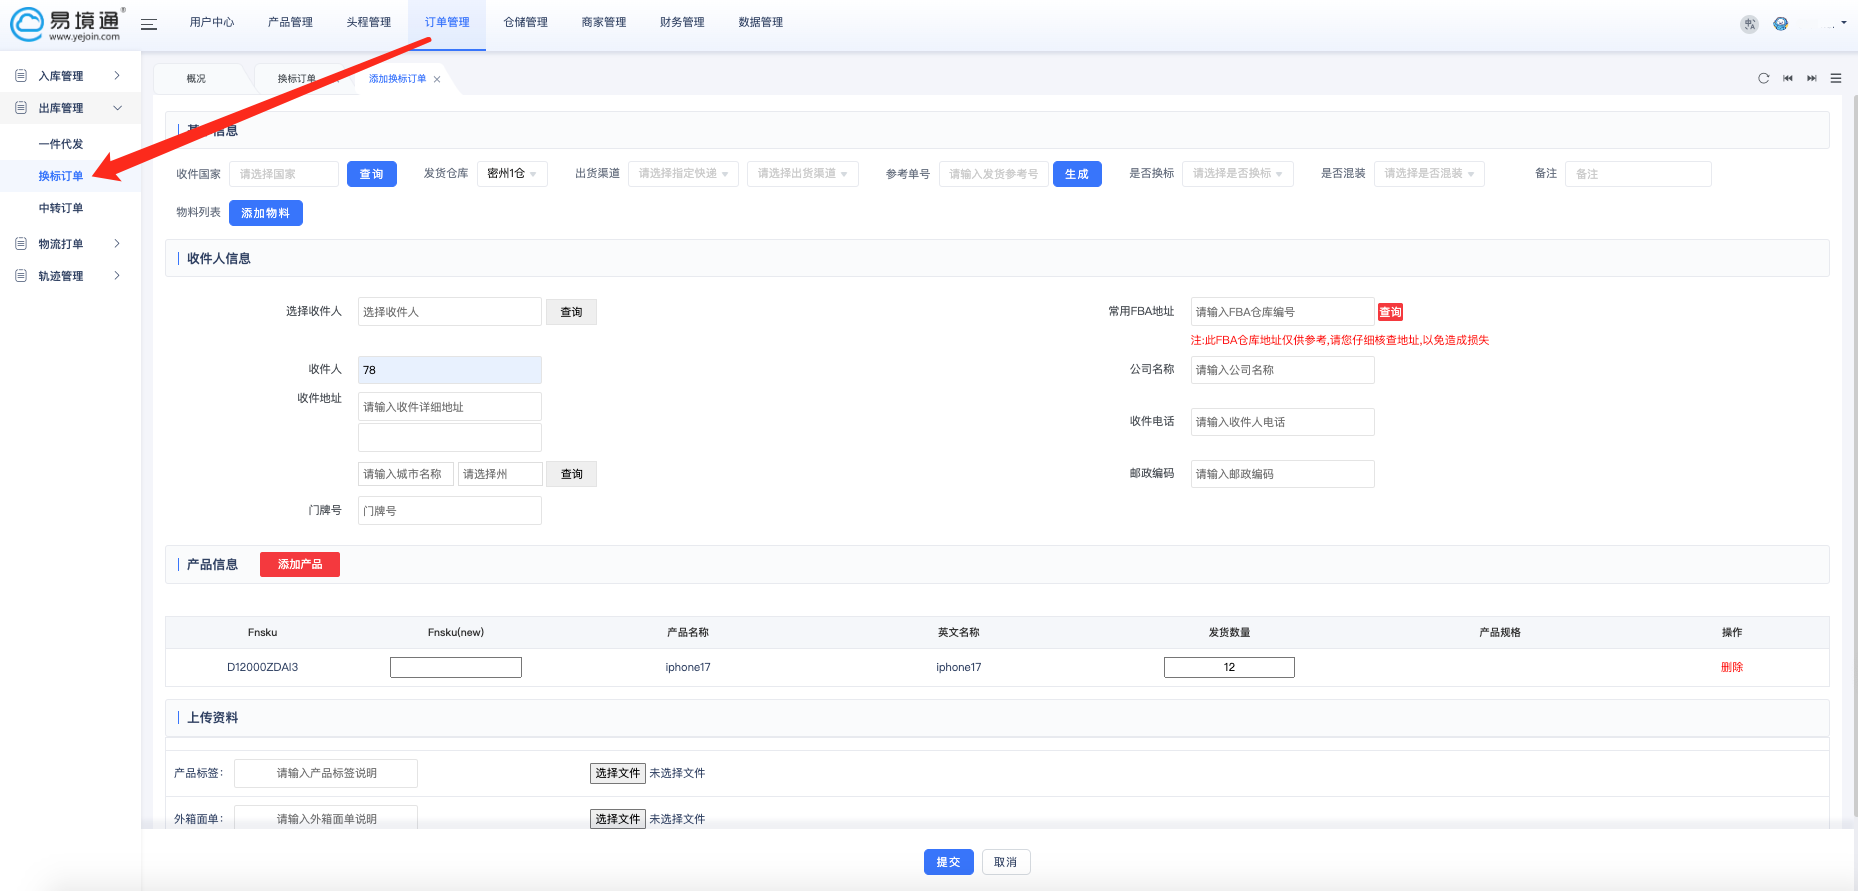Open the tab options list icon

[x=1836, y=78]
